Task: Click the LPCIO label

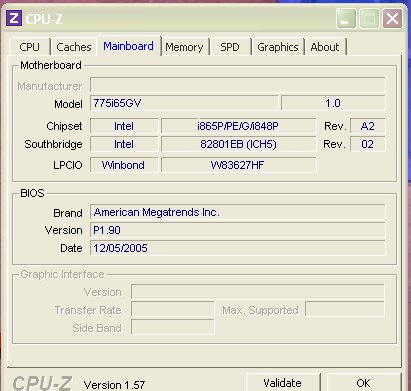Action: 68,165
